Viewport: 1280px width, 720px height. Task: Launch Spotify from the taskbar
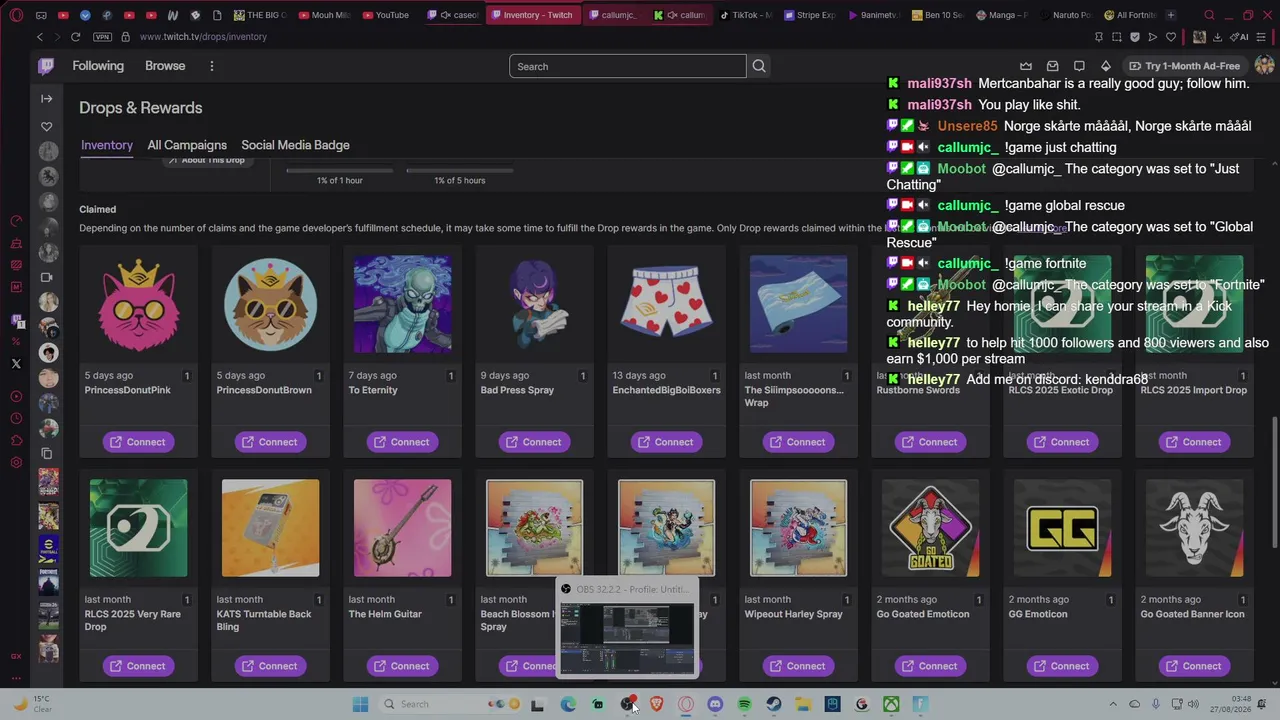tap(744, 704)
